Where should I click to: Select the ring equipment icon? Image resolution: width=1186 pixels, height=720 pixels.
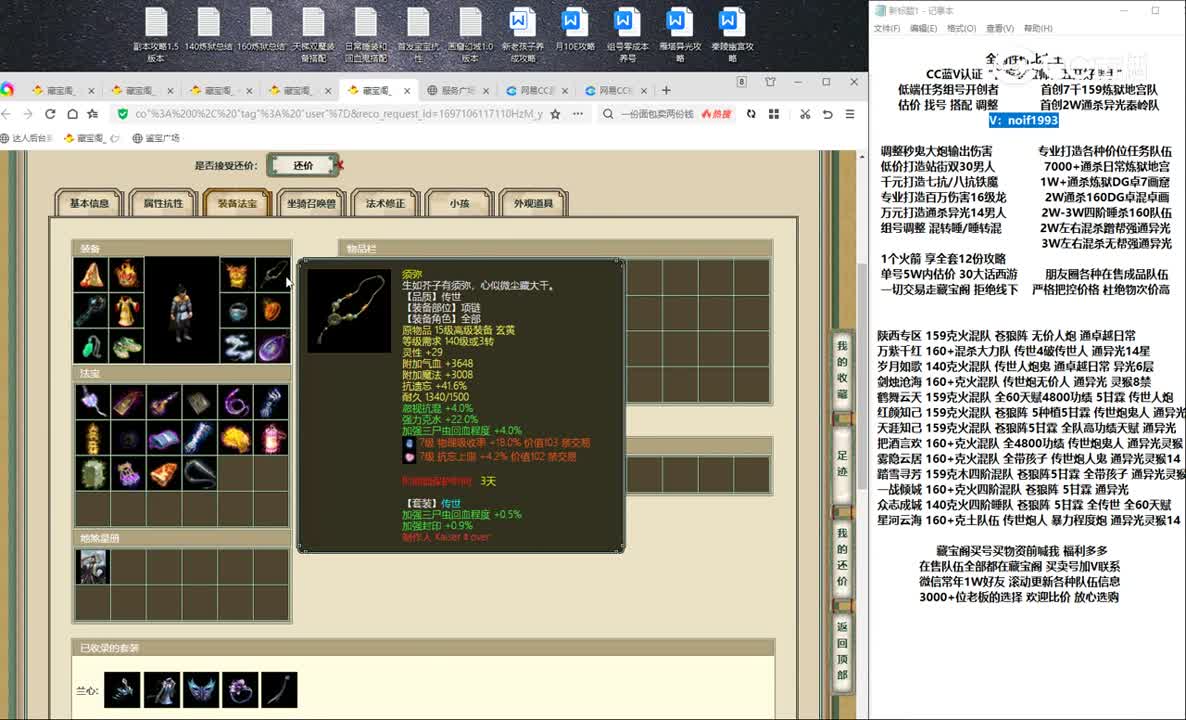pyautogui.click(x=238, y=310)
